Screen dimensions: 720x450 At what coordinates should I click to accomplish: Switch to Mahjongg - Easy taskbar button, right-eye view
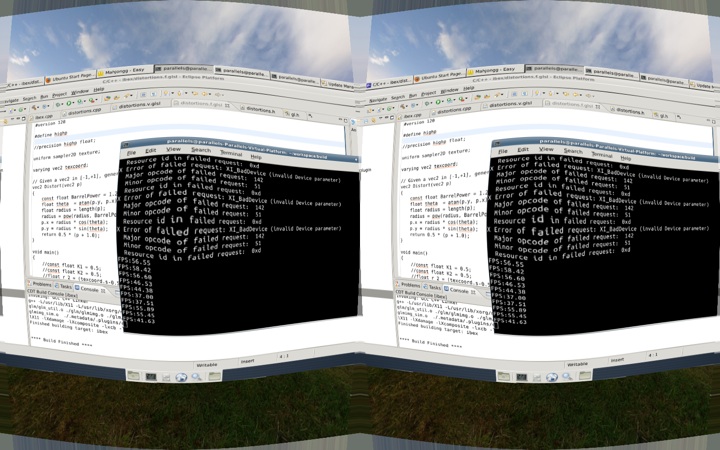point(495,70)
